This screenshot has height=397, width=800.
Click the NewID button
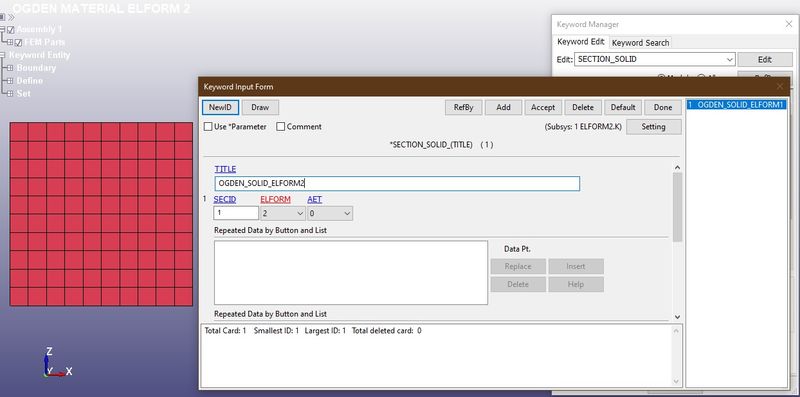pyautogui.click(x=220, y=107)
